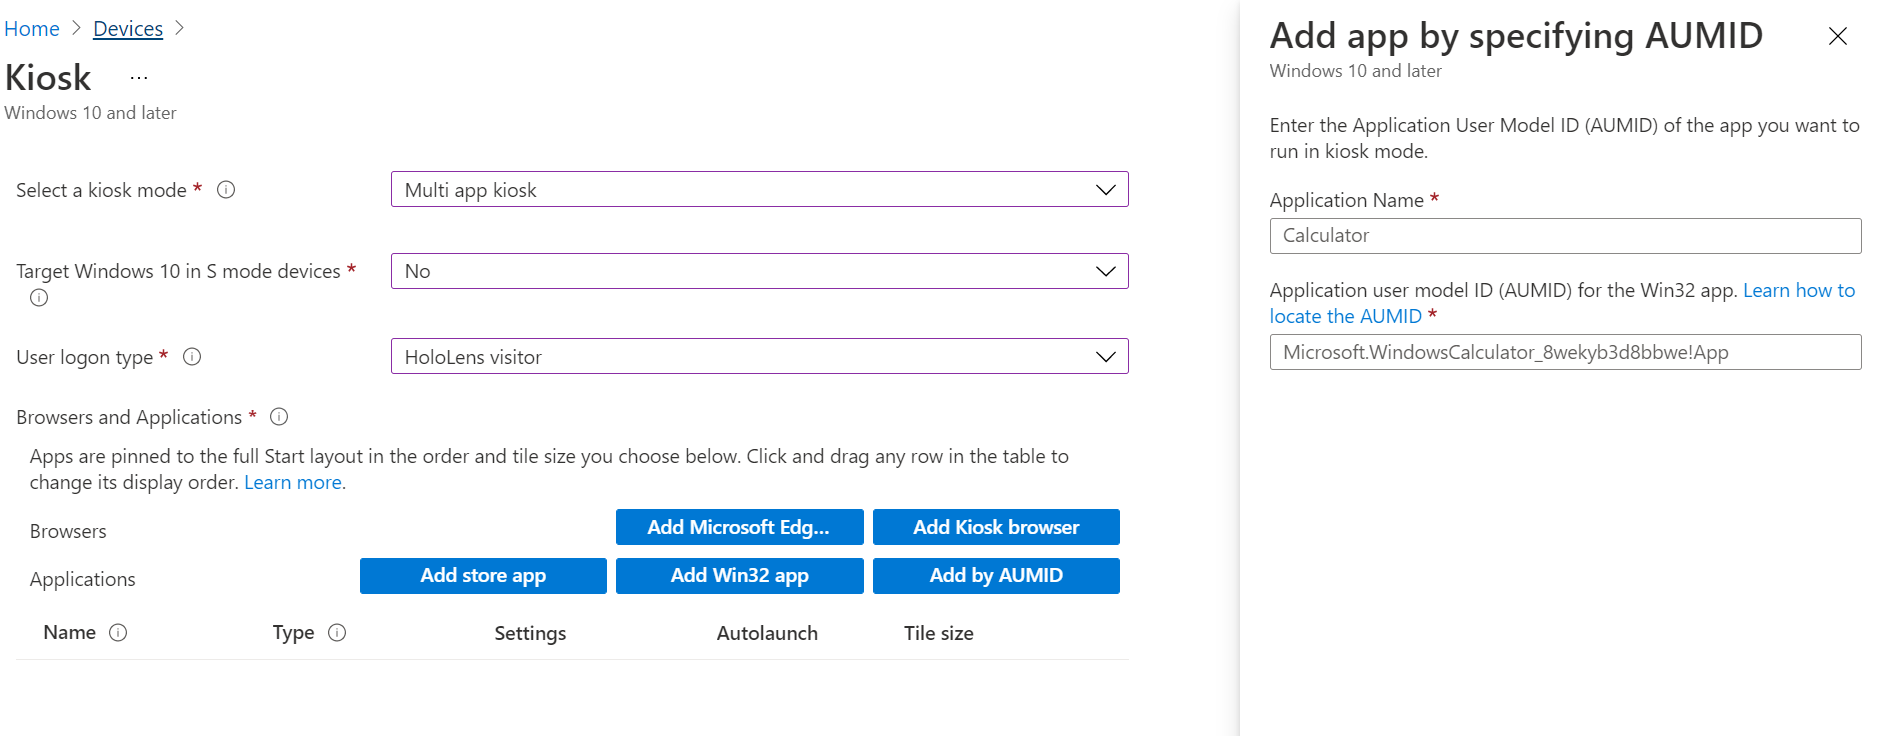The height and width of the screenshot is (736, 1881).
Task: Click Add Kiosk browser button
Action: tap(996, 527)
